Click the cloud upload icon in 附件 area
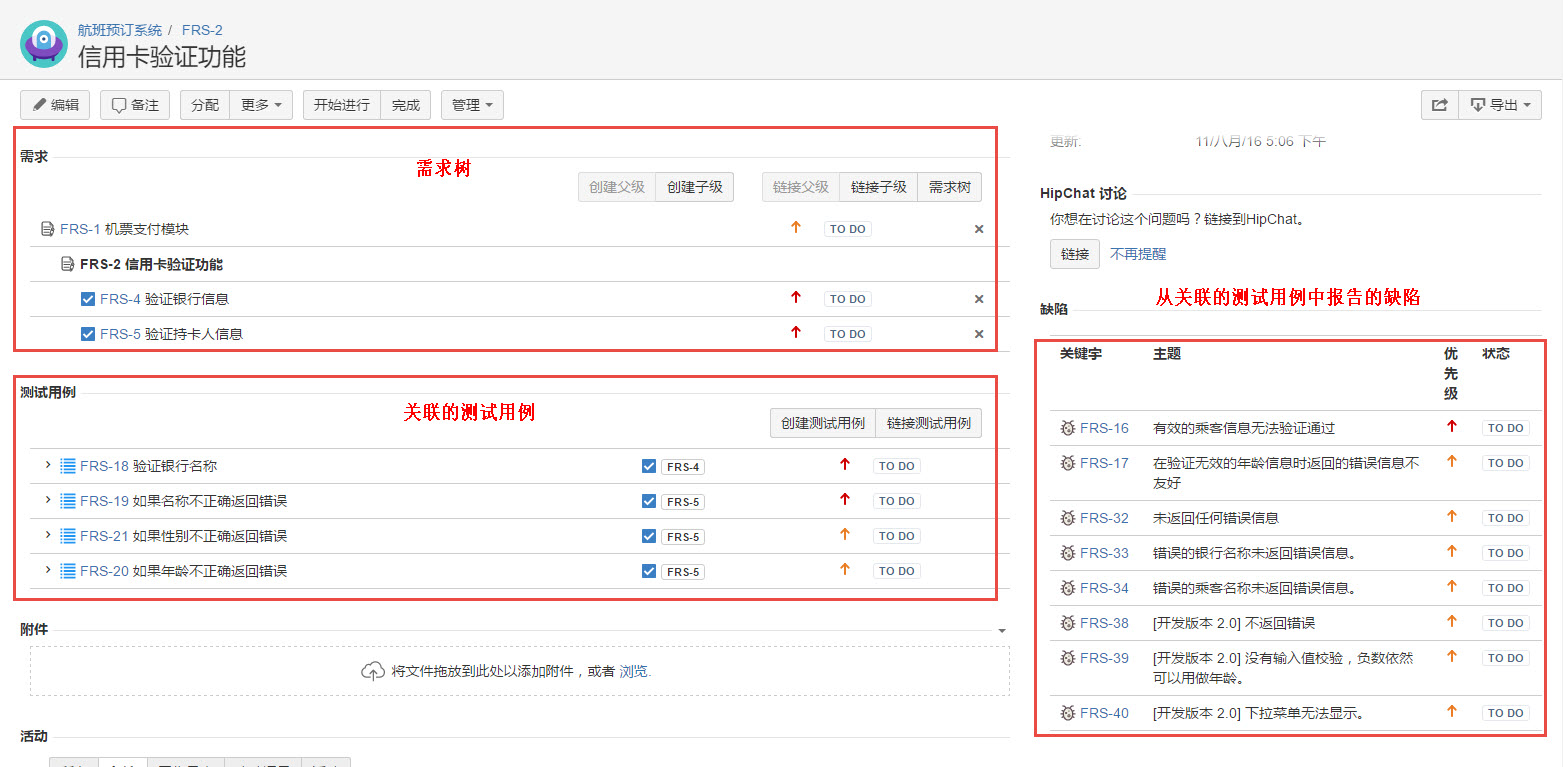 click(373, 671)
